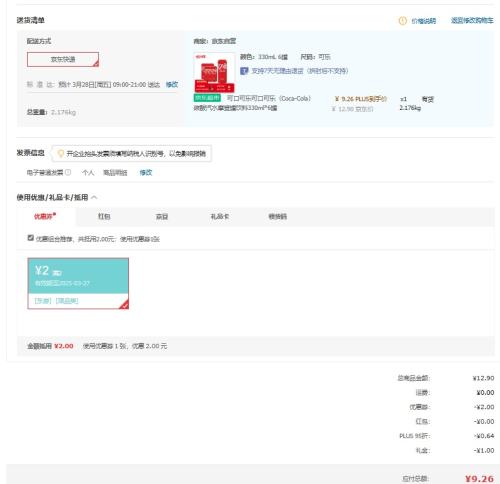Switch to the 京豆 tab
The image size is (500, 484).
[162, 217]
